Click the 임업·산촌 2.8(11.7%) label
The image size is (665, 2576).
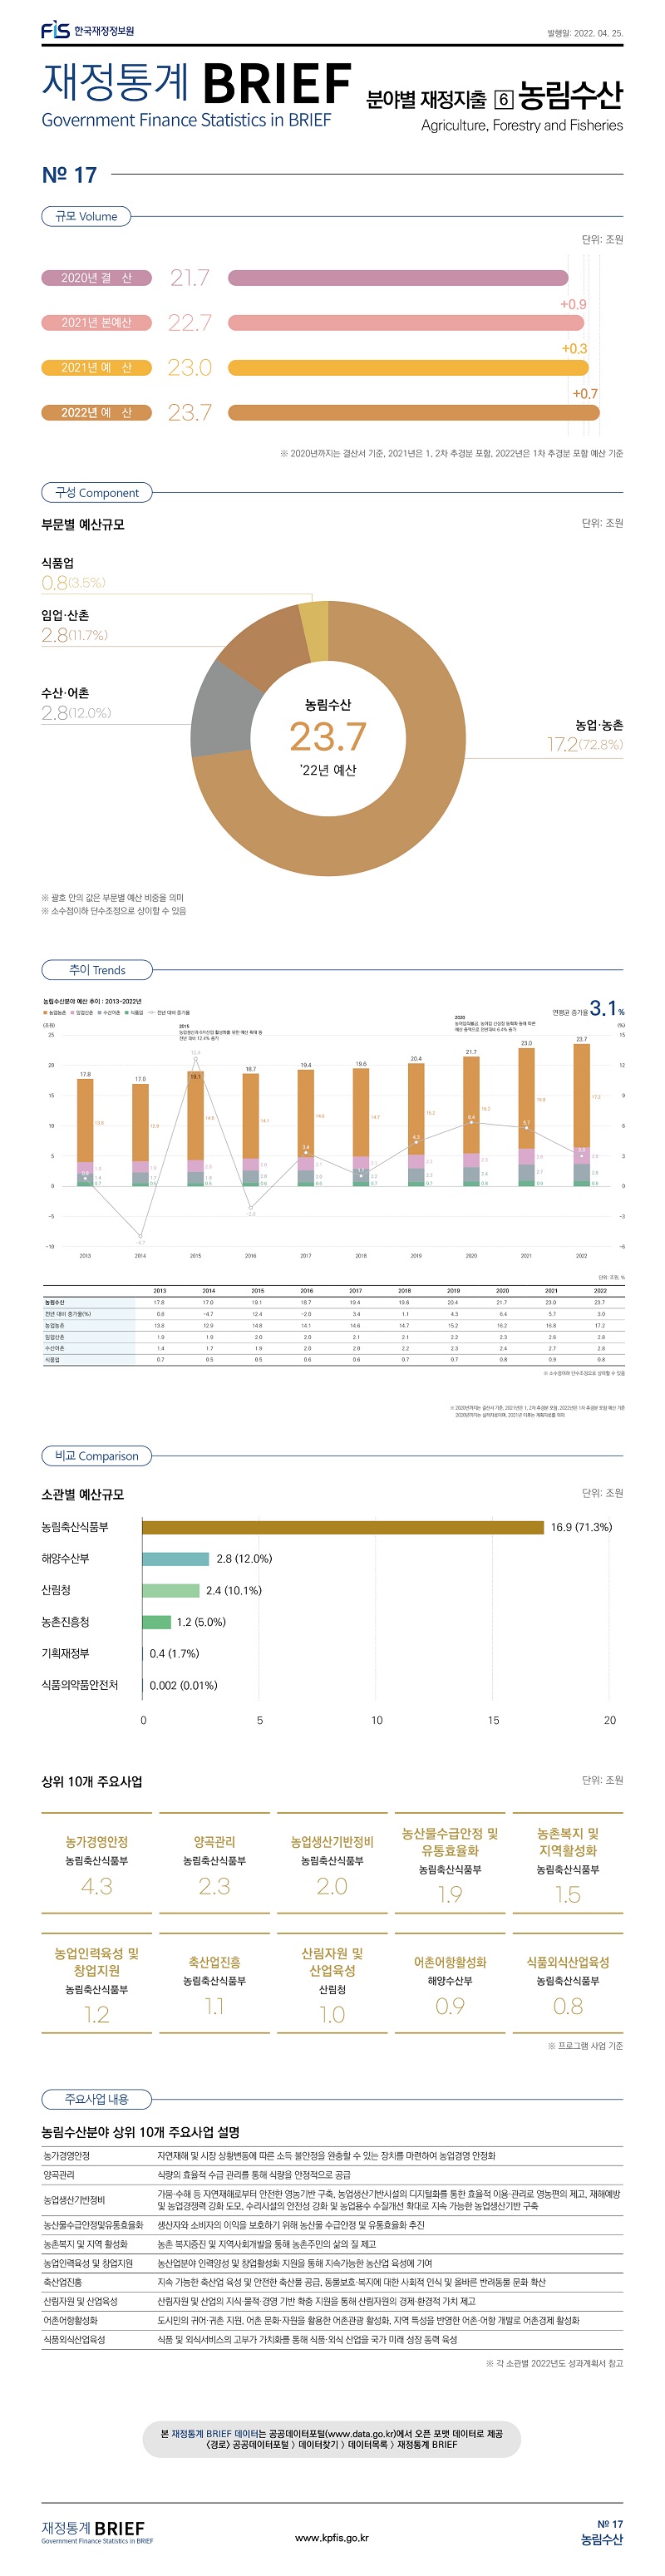click(x=74, y=626)
